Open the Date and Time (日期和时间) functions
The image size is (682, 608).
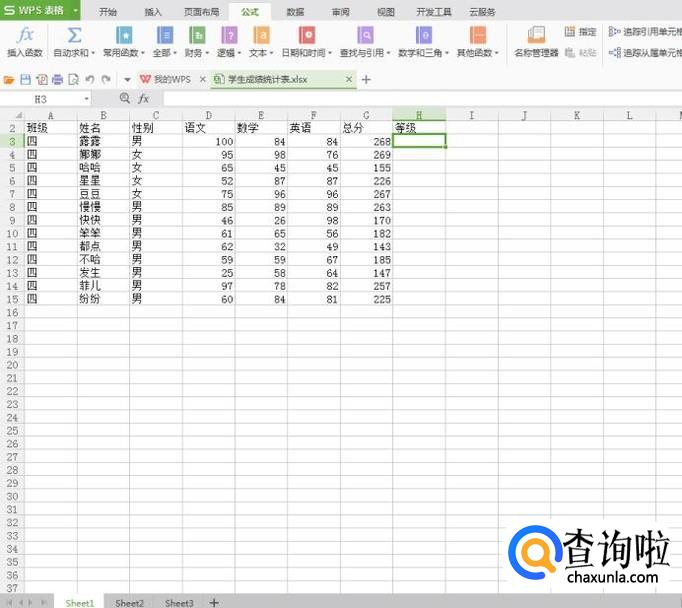click(x=306, y=42)
